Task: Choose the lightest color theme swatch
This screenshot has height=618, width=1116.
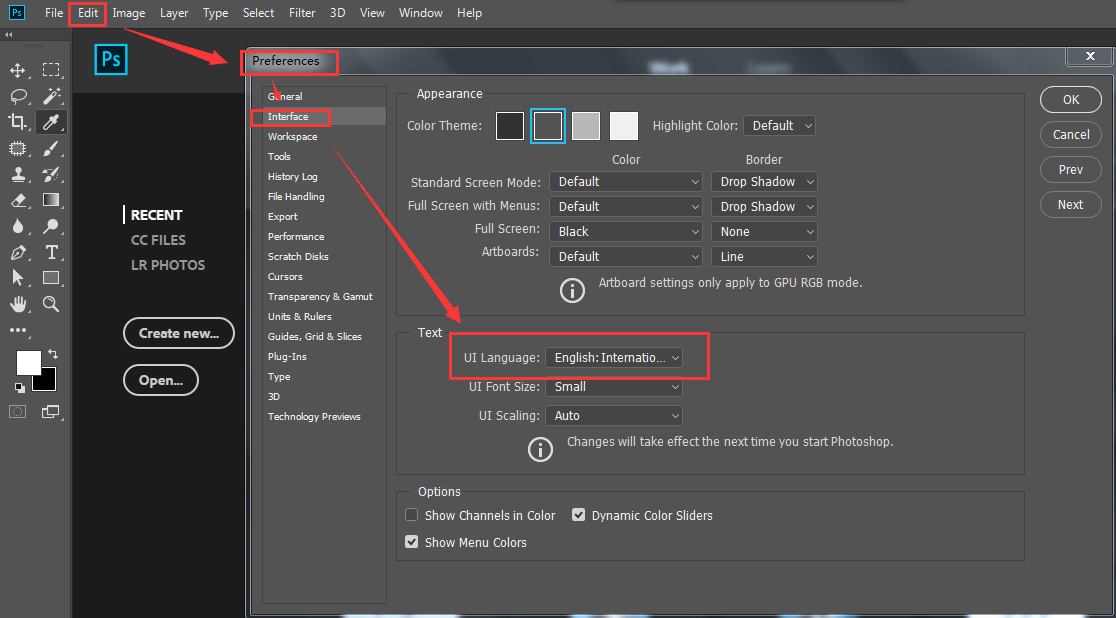Action: pos(624,126)
